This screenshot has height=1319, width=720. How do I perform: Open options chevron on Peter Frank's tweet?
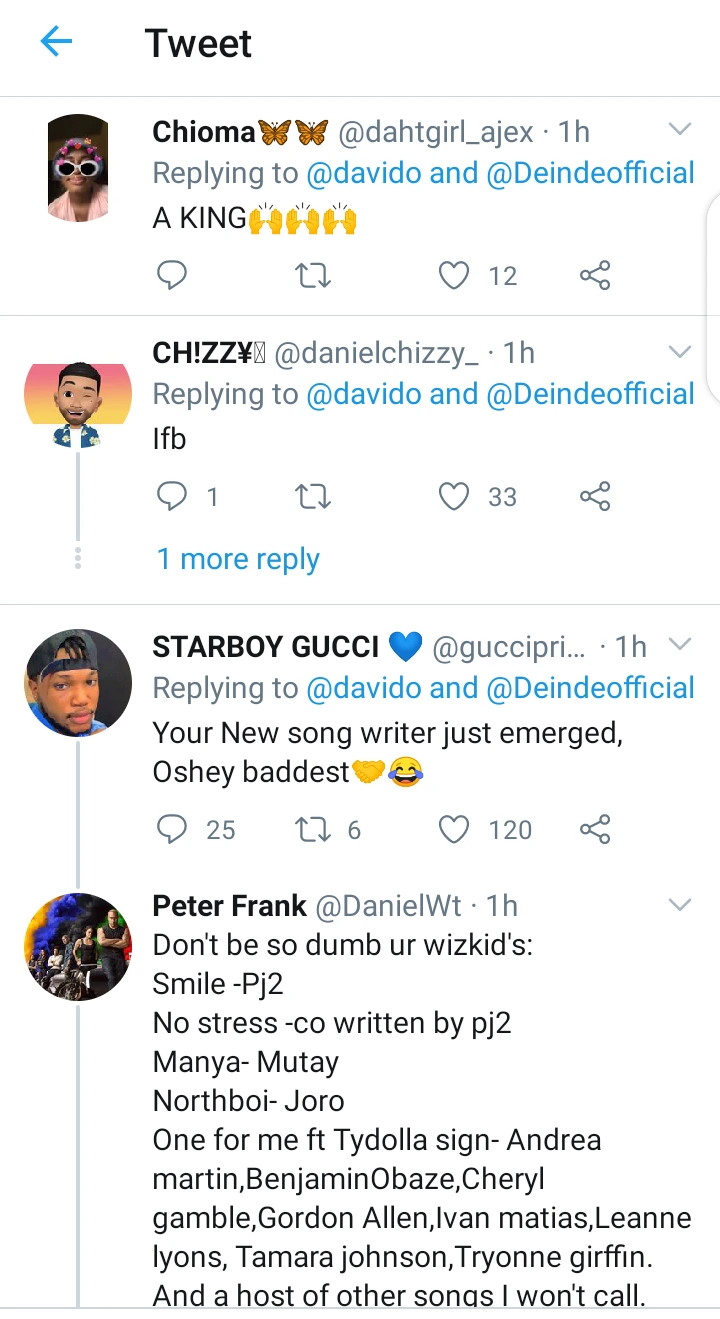(679, 905)
